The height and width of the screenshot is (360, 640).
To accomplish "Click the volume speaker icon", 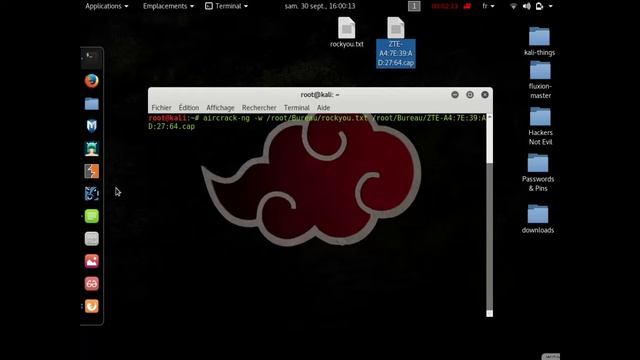I will pos(527,6).
